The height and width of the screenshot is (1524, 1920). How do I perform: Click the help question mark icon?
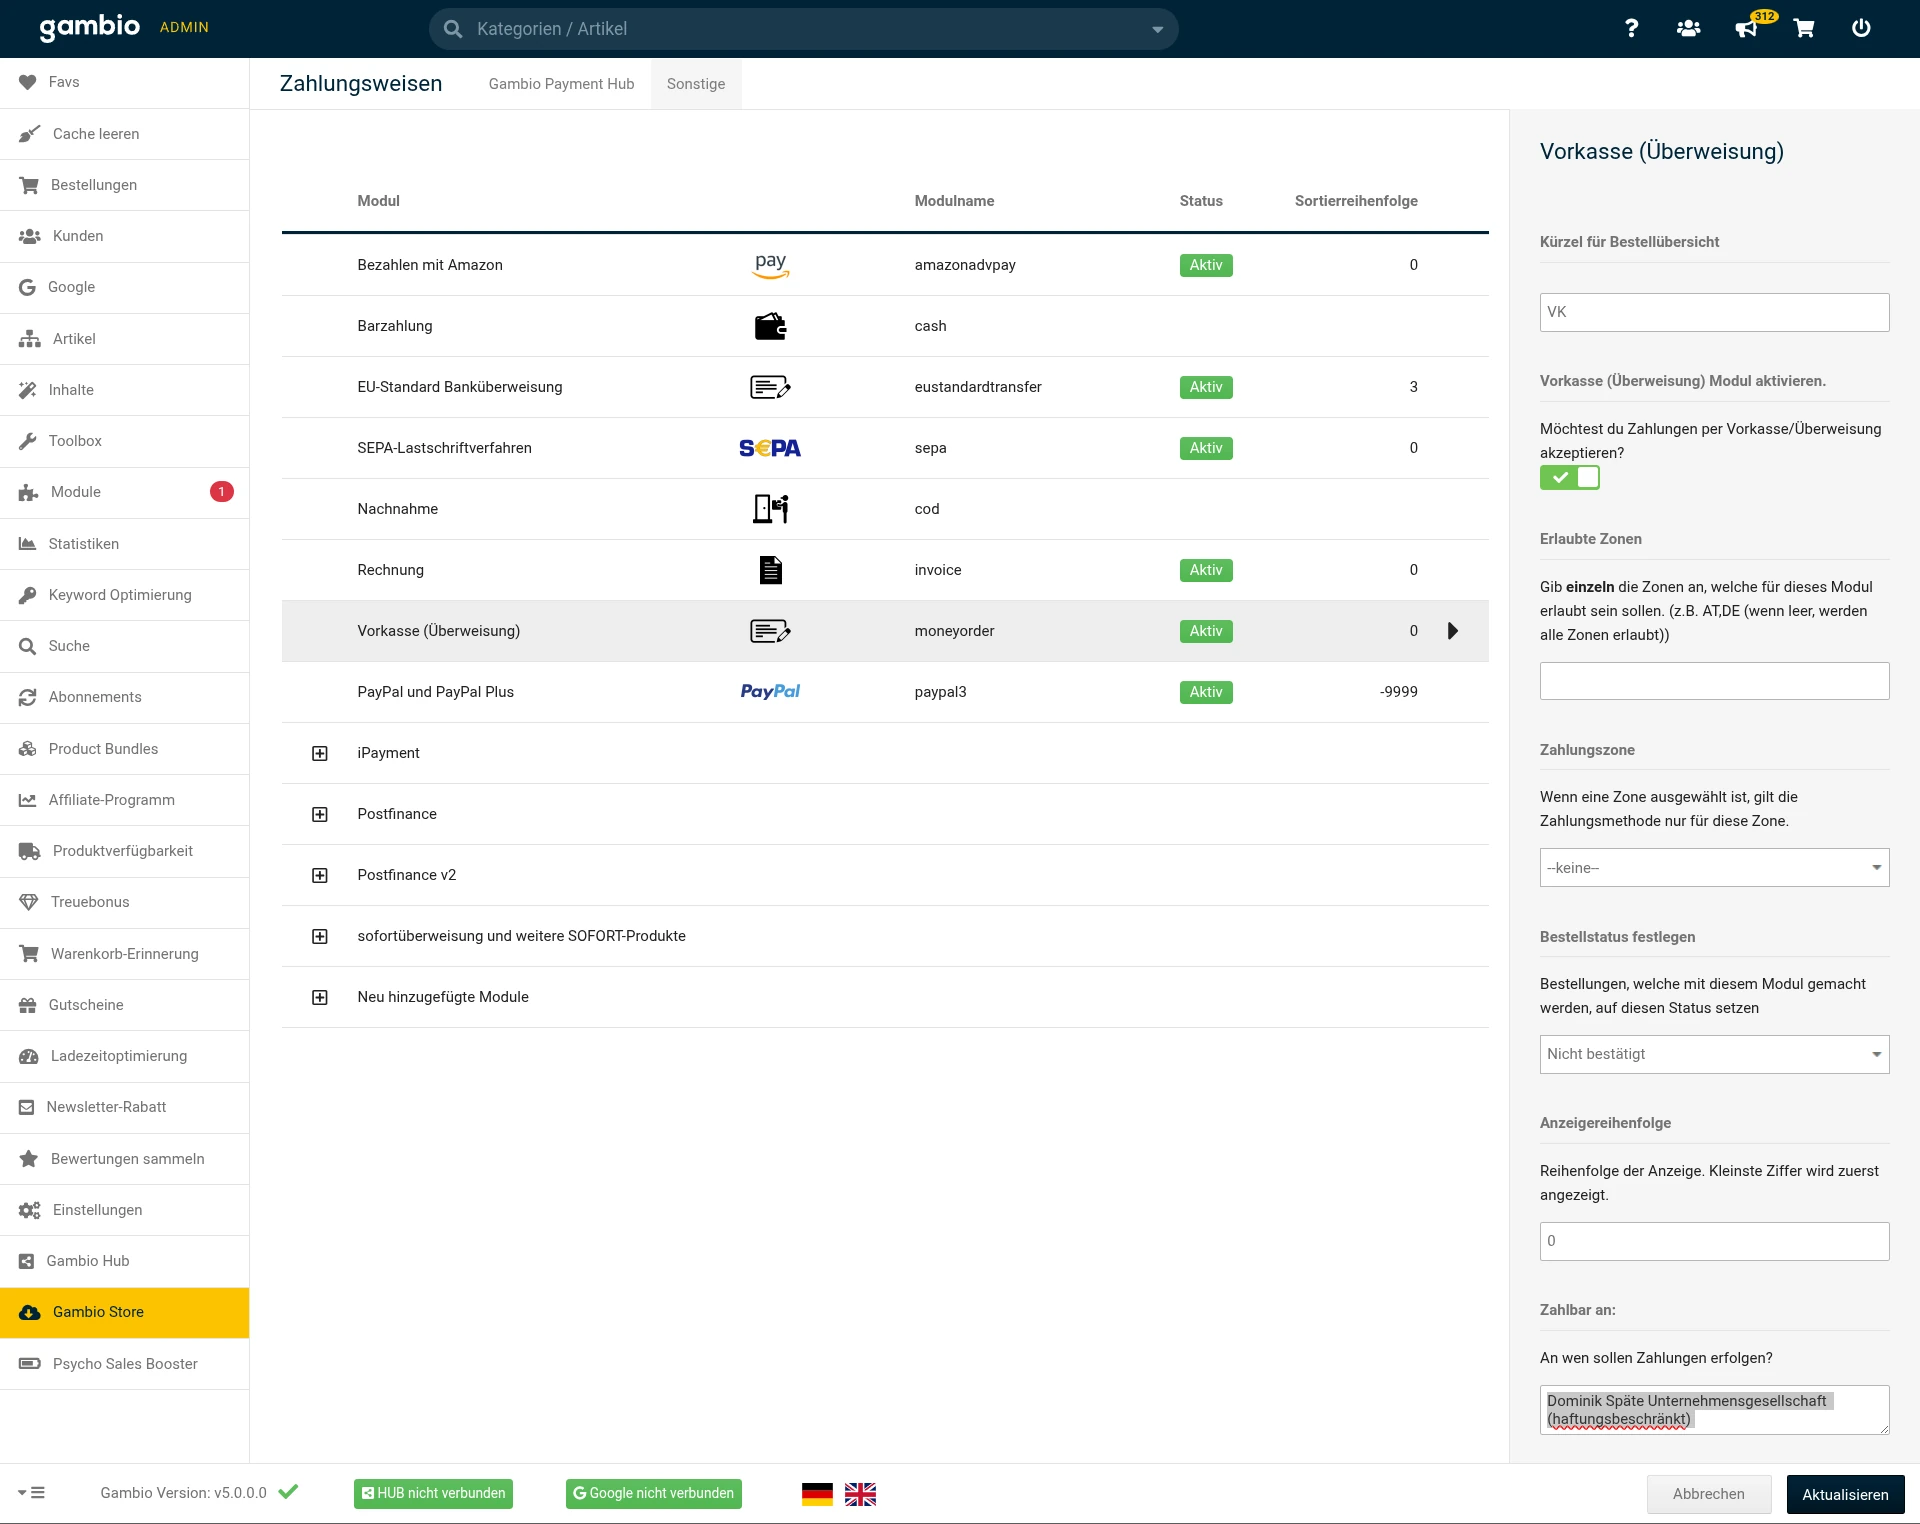point(1631,28)
